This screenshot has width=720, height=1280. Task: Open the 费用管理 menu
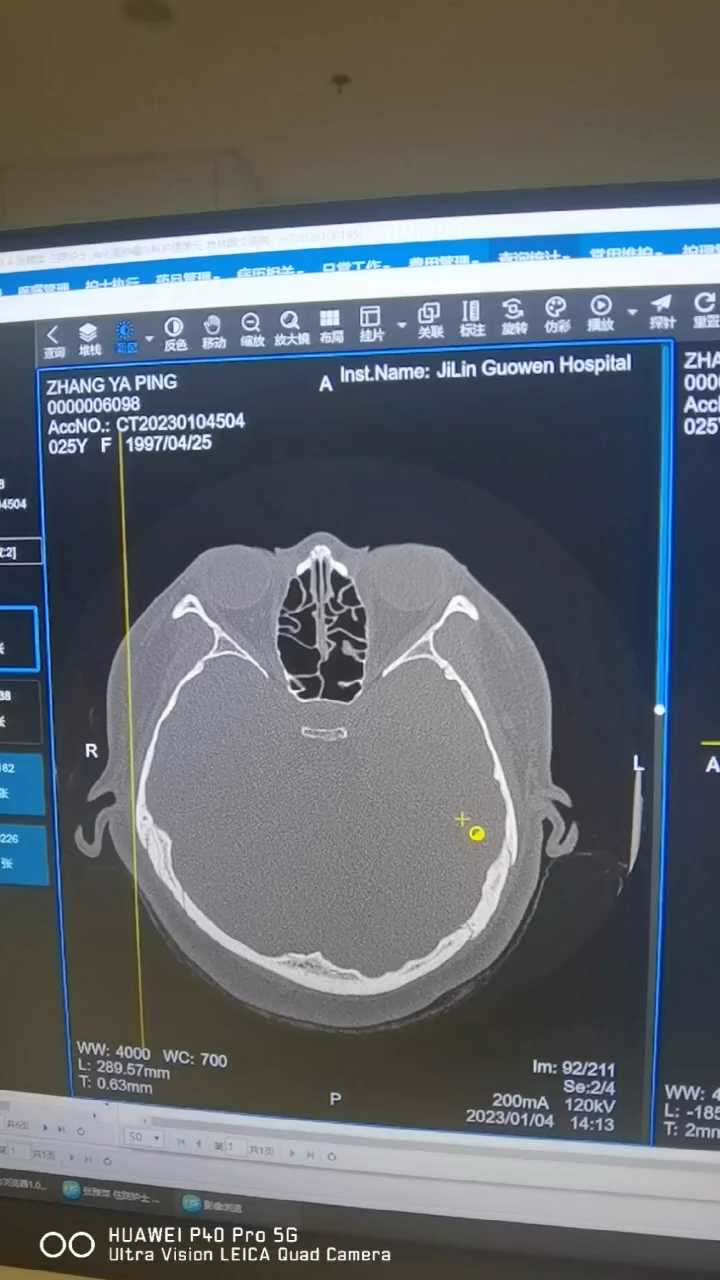tap(443, 262)
